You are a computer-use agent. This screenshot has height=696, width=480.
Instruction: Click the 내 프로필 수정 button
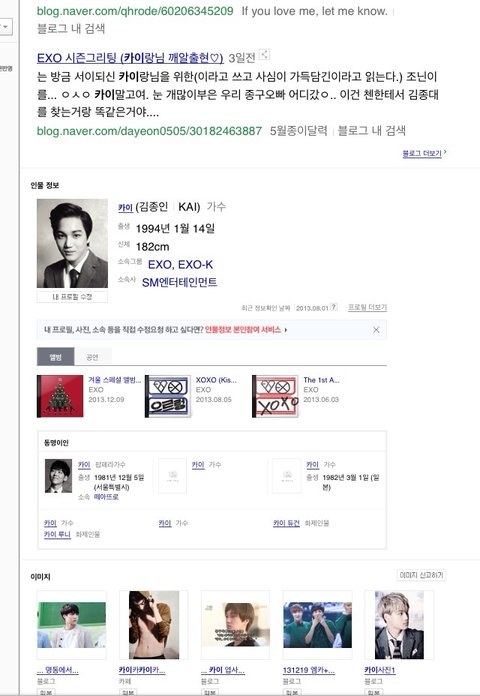tap(72, 297)
